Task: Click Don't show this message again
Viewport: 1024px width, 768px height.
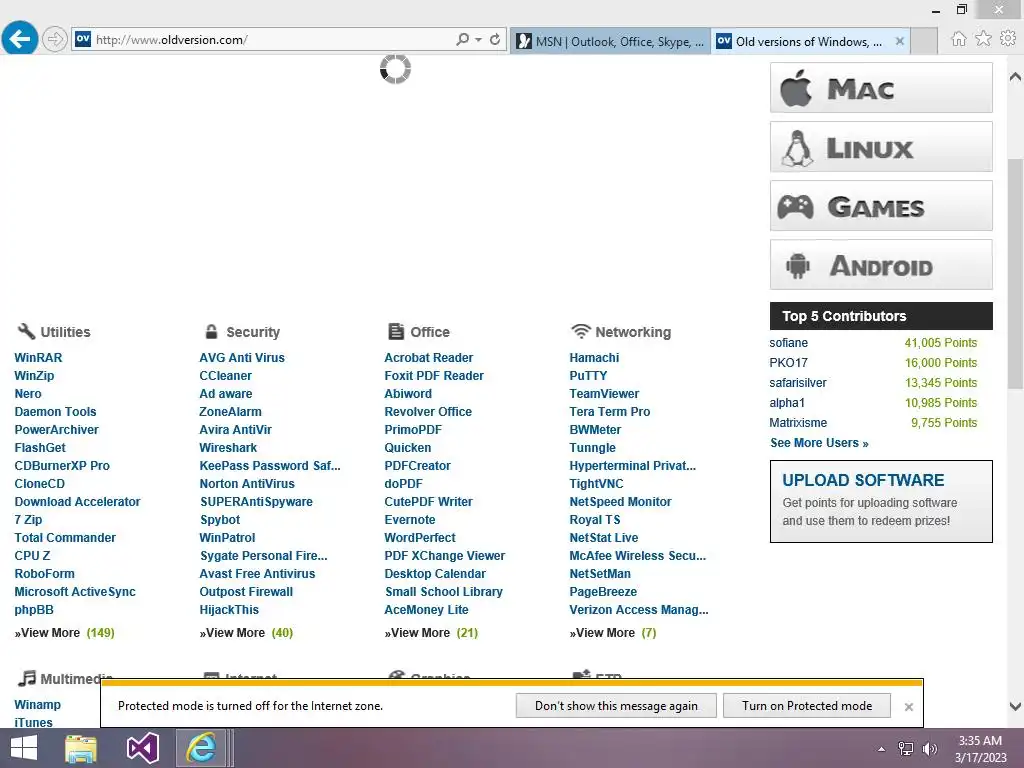Action: click(616, 706)
